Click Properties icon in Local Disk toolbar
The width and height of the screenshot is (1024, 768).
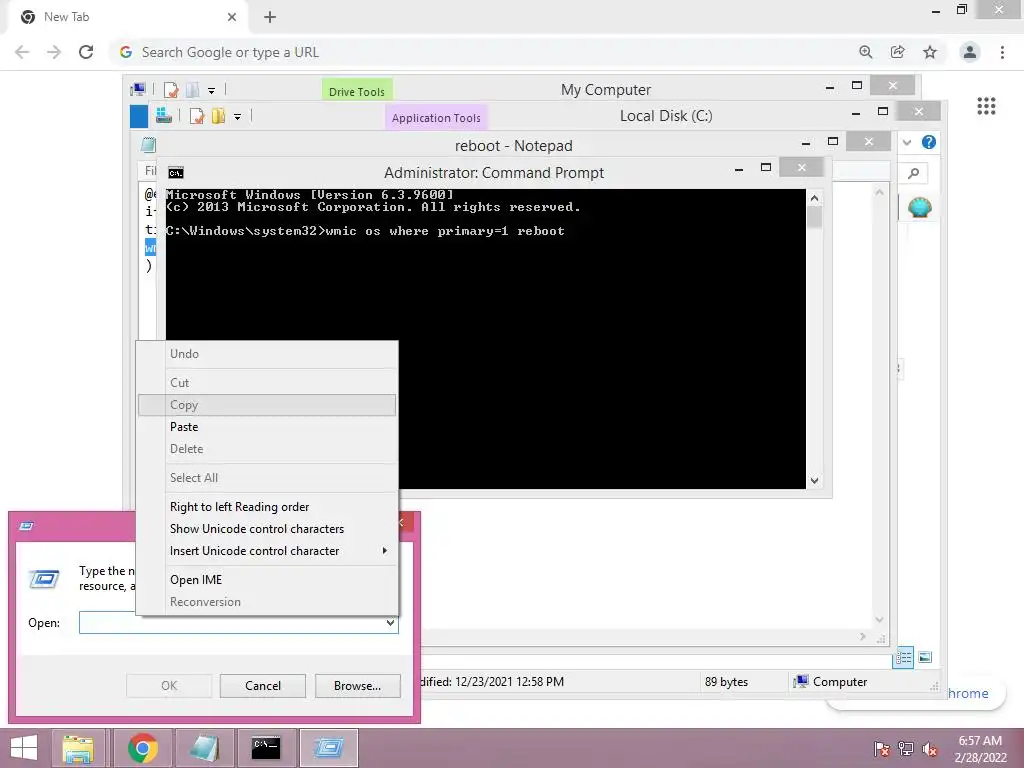click(197, 116)
